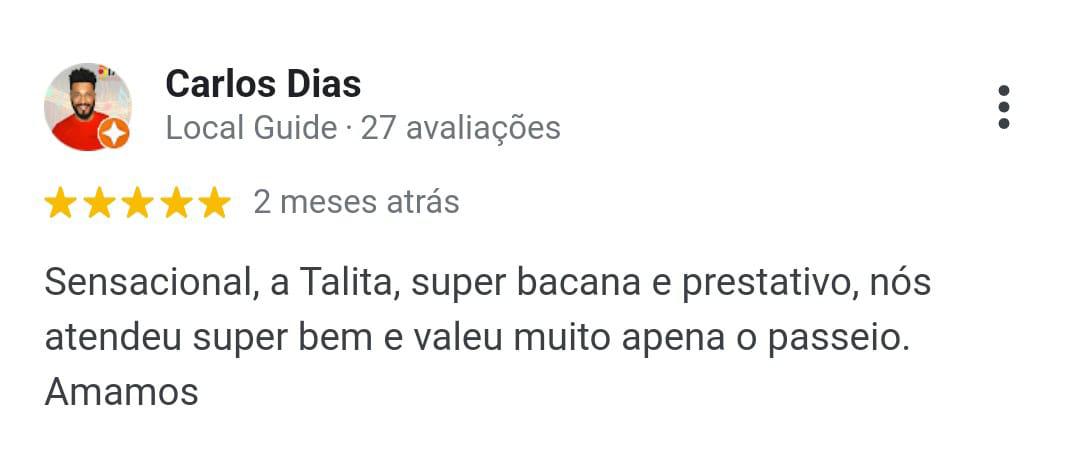1080x462 pixels.
Task: Click the word "Amamos" ending the review
Action: pos(121,392)
